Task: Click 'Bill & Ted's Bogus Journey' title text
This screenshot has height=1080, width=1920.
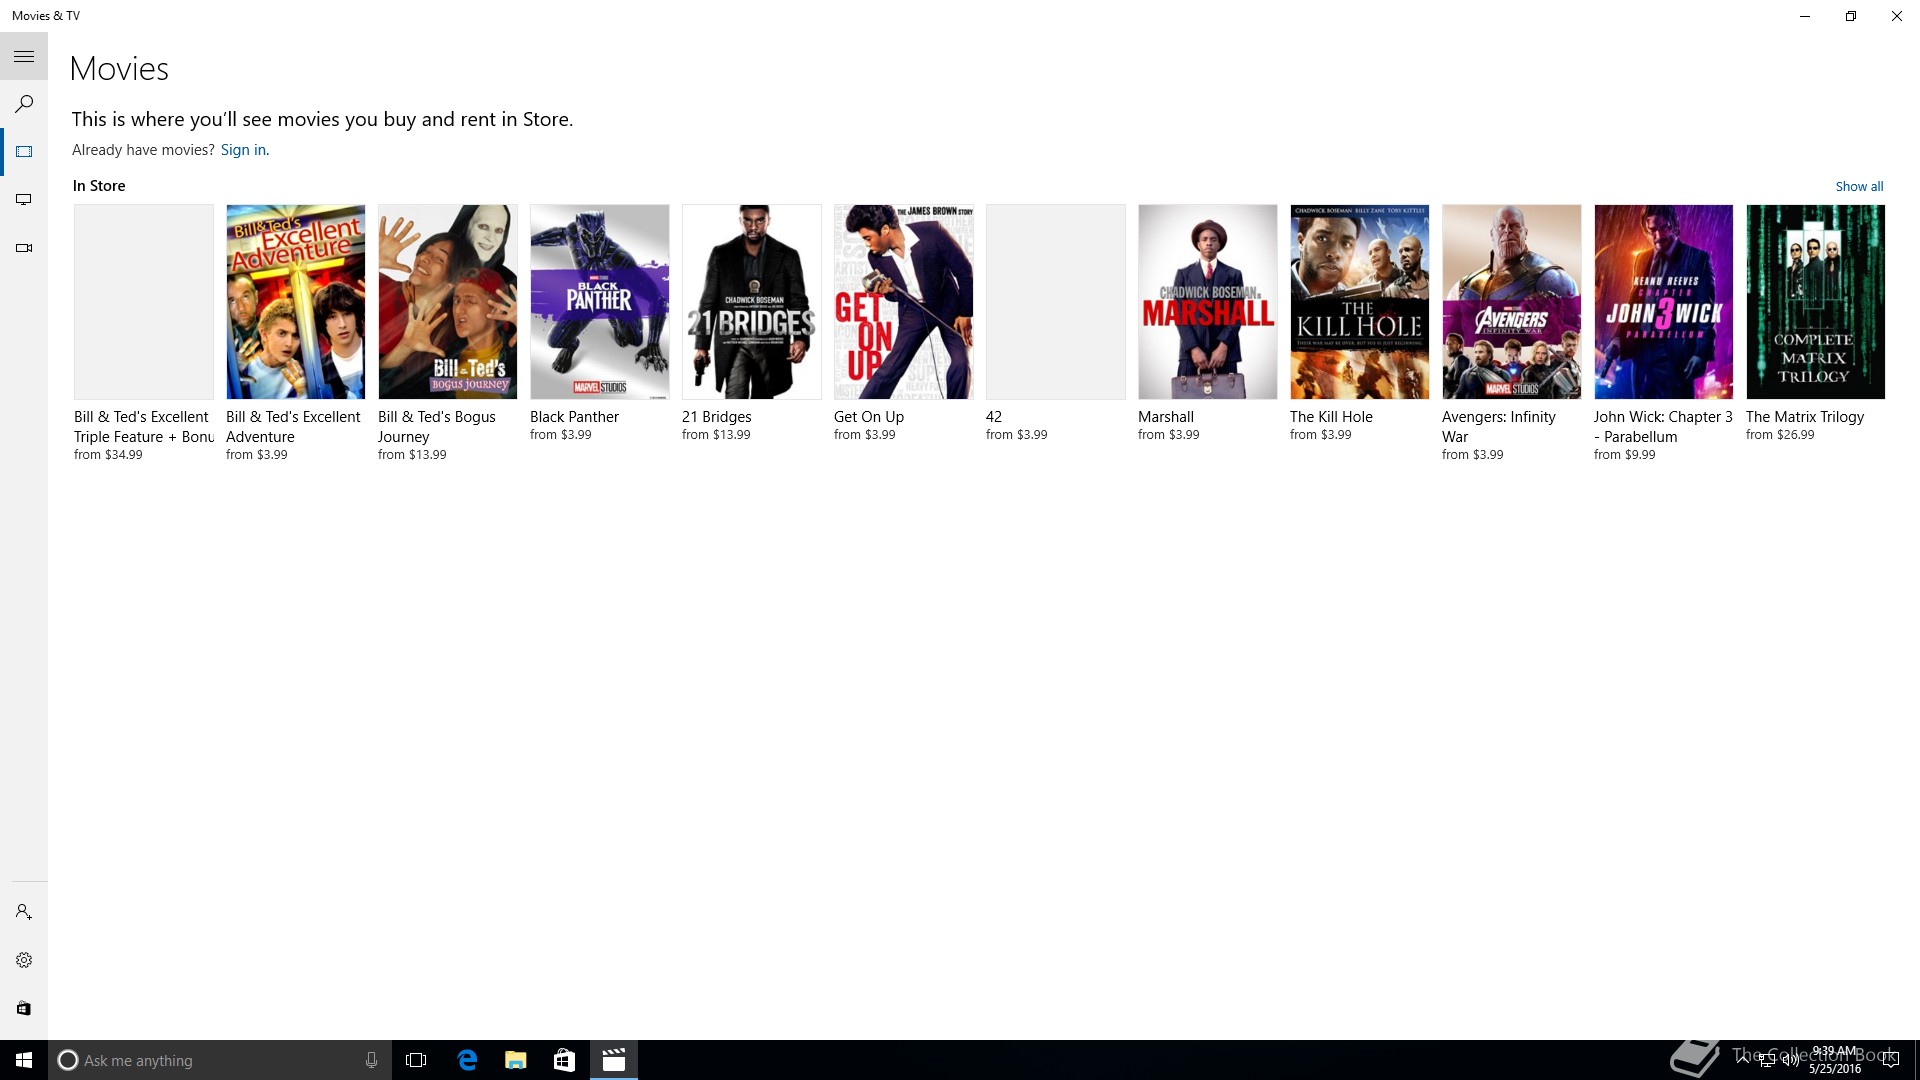Action: tap(436, 427)
